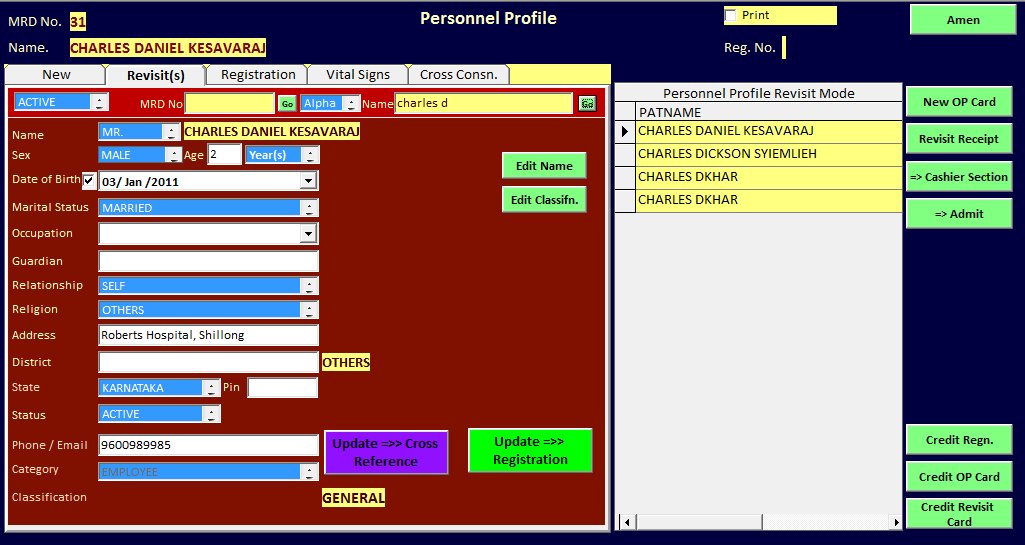
Task: Open the Status ACTIVE dropdown in the form
Action: click(x=159, y=414)
